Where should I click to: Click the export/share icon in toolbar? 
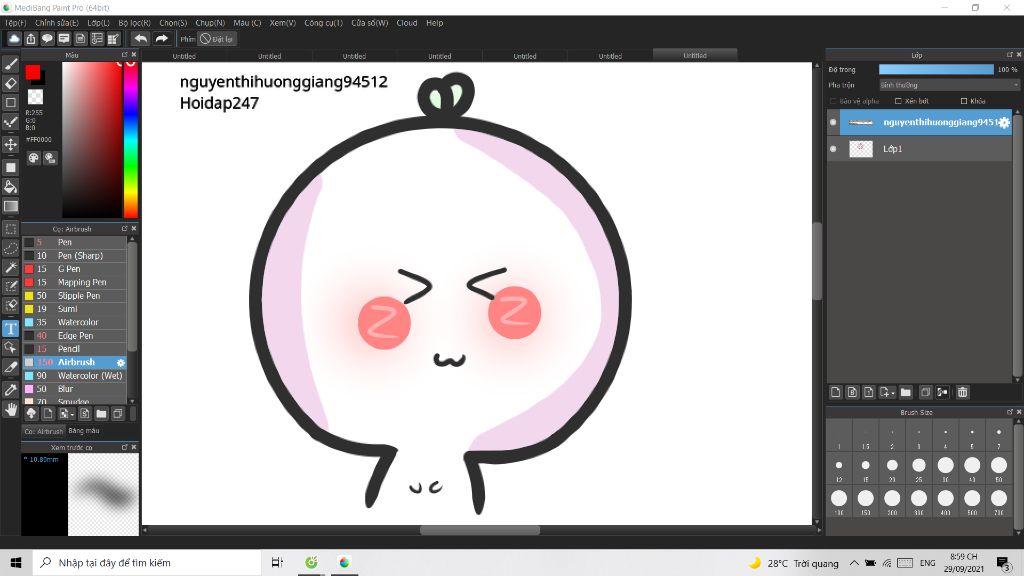31,39
